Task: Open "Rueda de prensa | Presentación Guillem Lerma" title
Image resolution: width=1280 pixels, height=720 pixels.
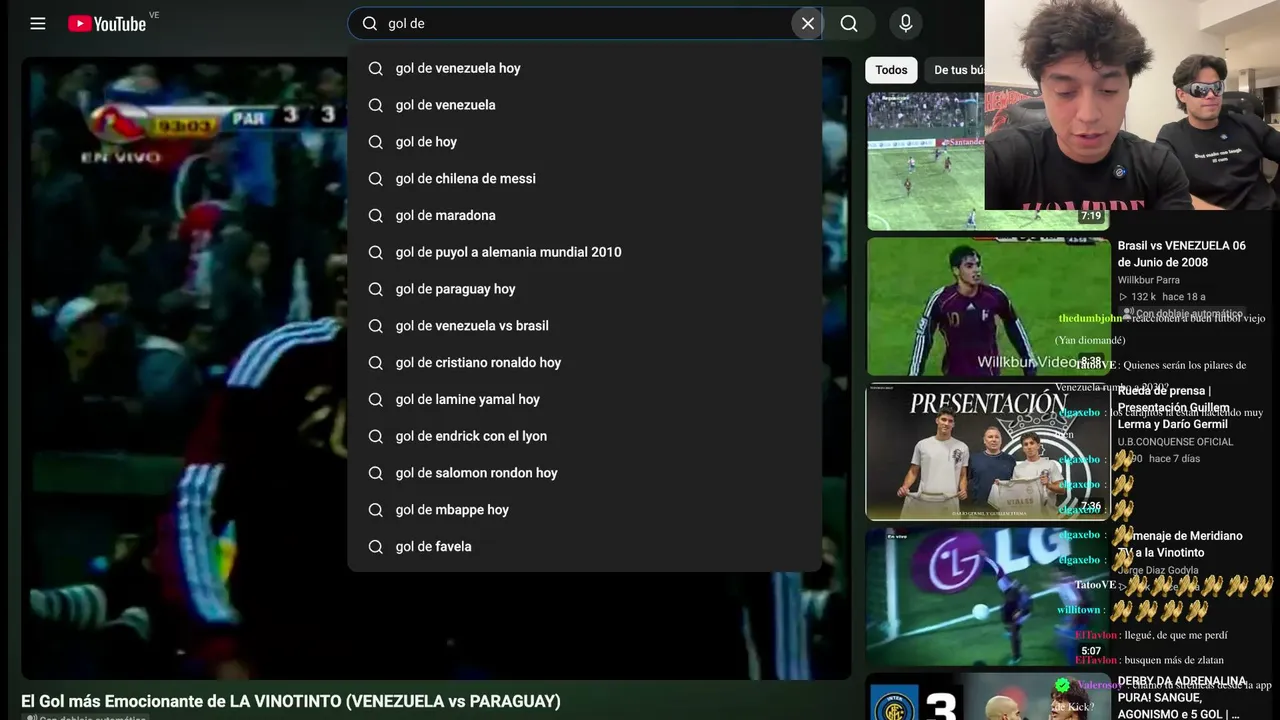Action: [1175, 408]
